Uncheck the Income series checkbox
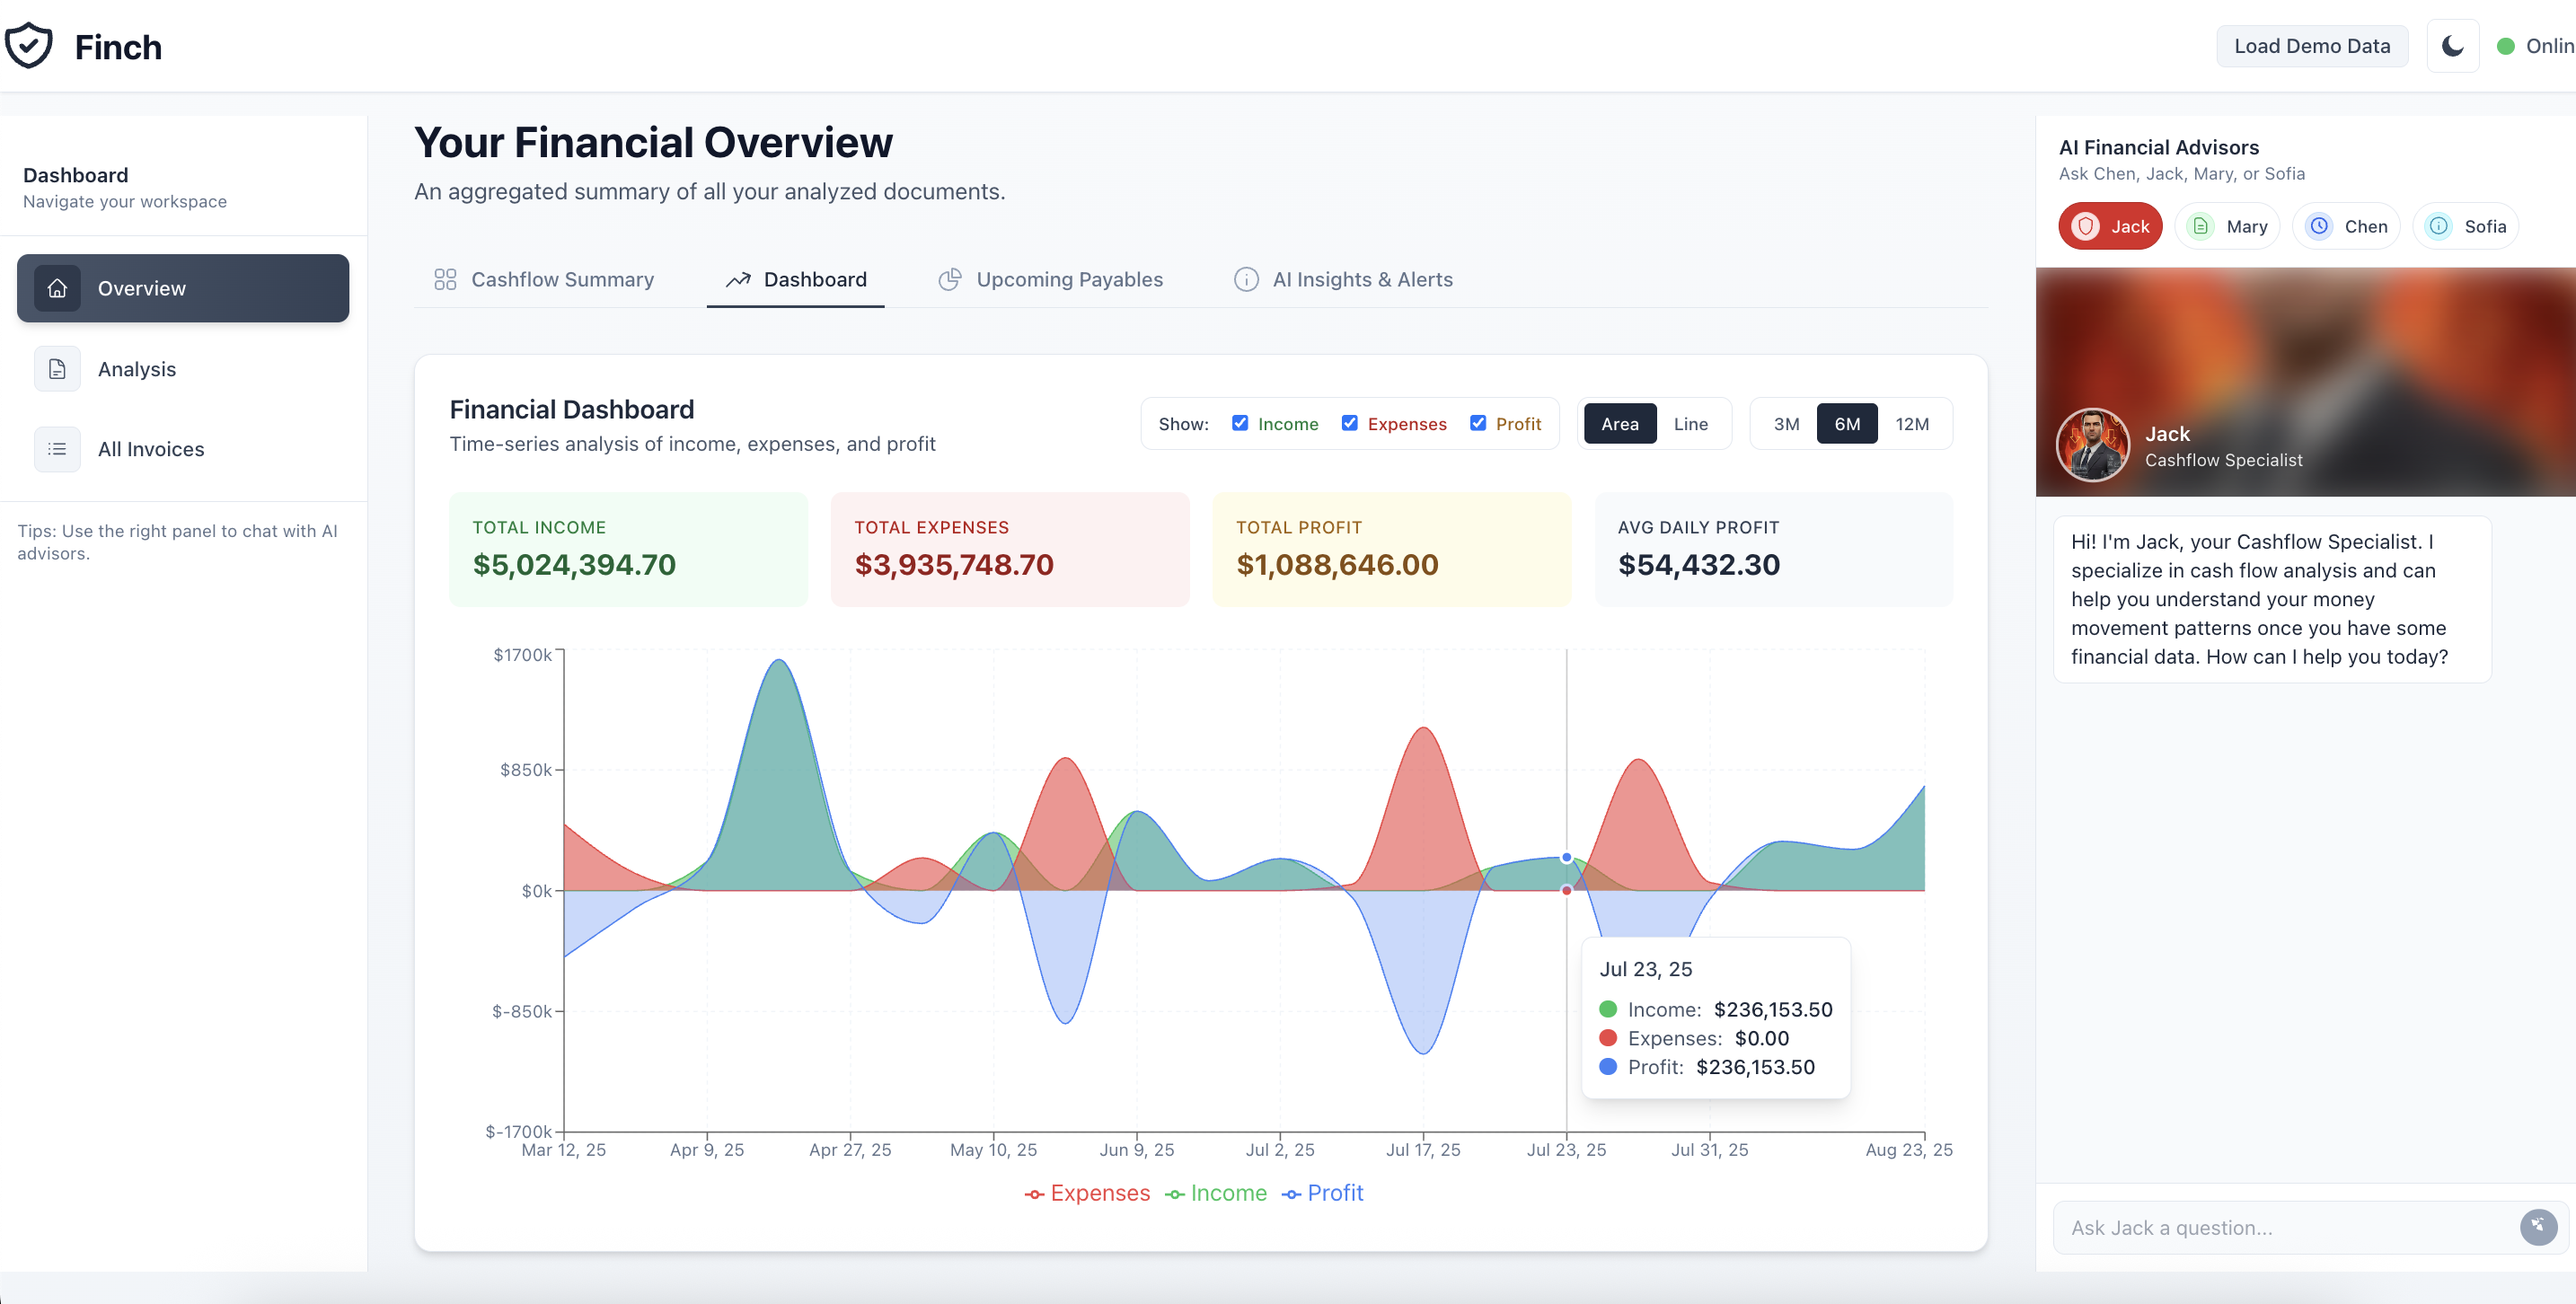The height and width of the screenshot is (1304, 2576). (1240, 423)
